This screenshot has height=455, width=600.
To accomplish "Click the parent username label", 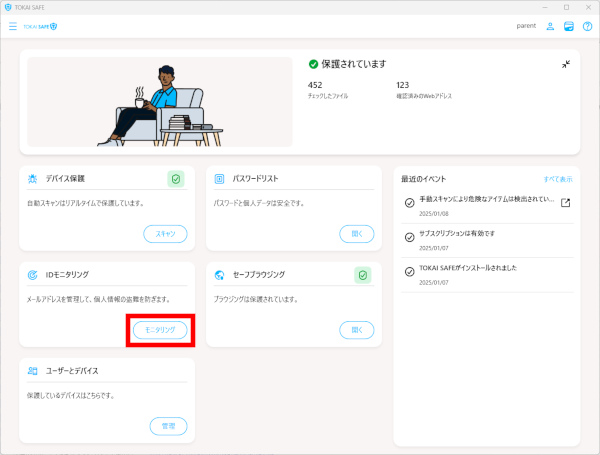I will (x=526, y=26).
